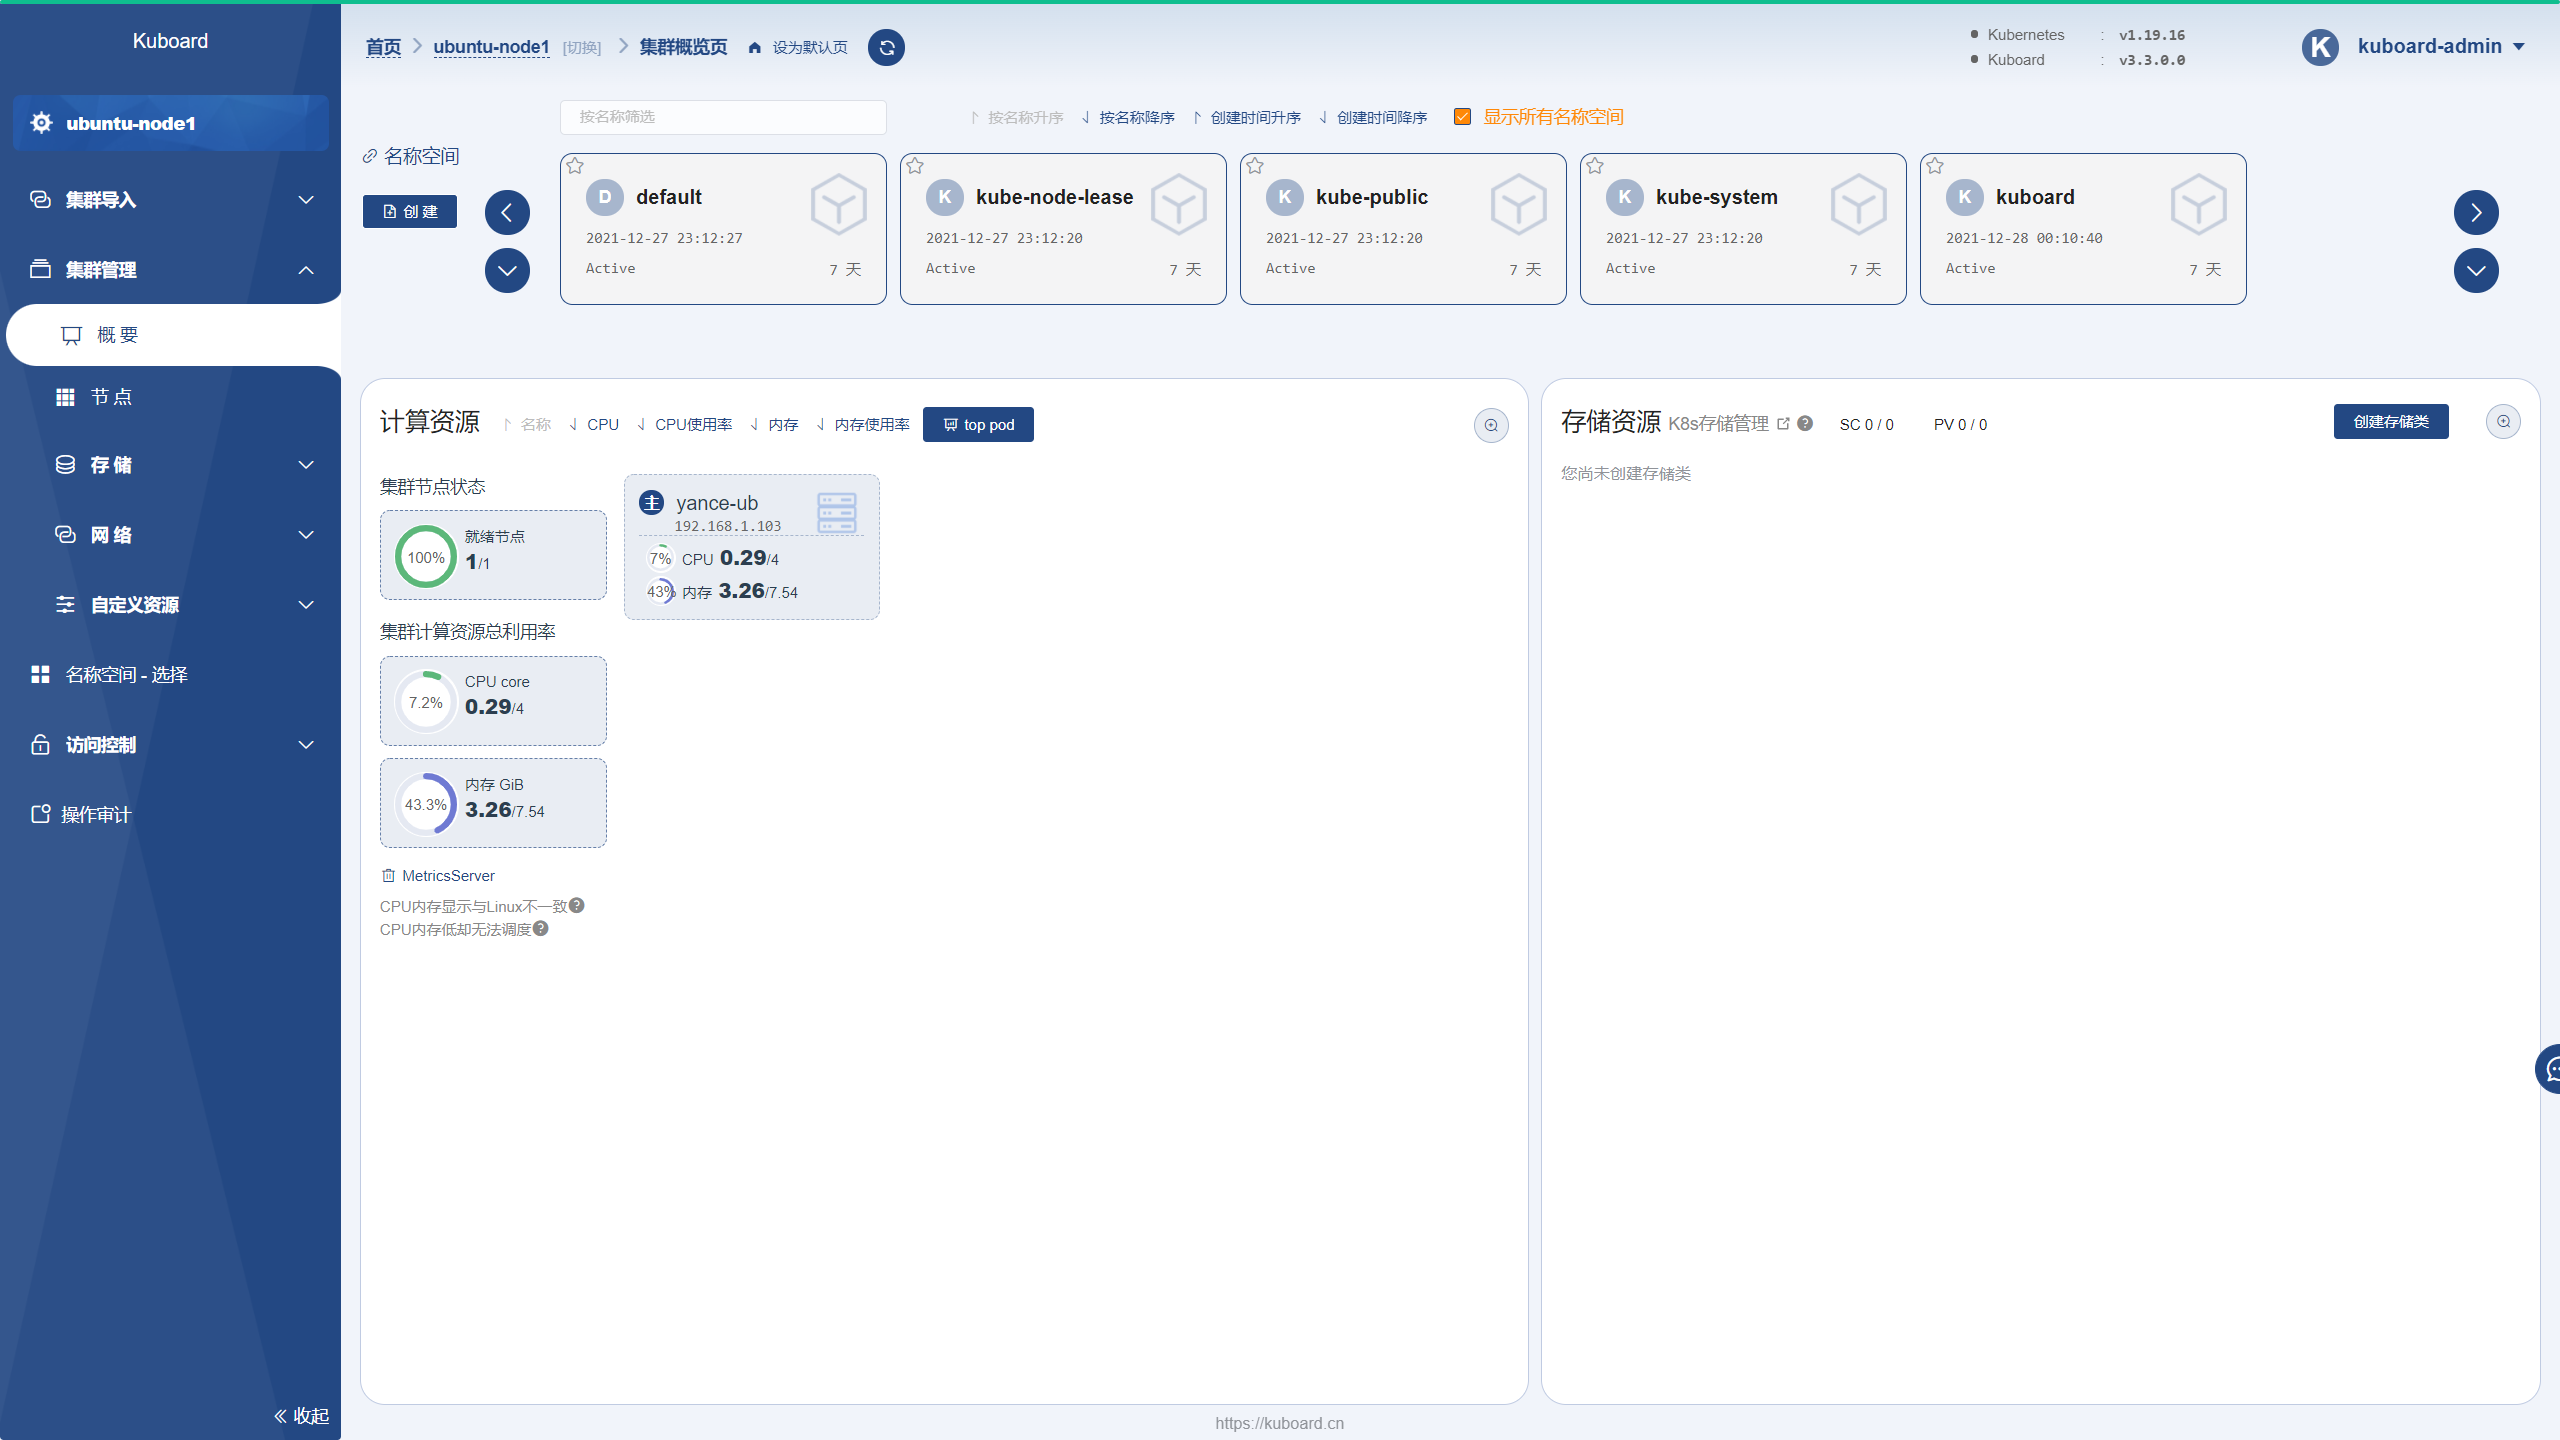Sort namespaces by 创建时间降序

(x=1373, y=117)
